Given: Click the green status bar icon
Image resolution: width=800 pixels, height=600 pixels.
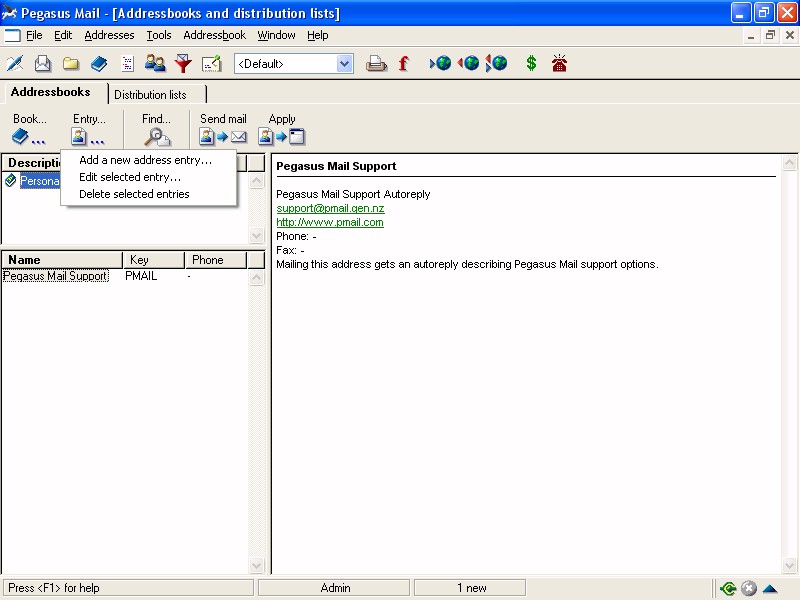Looking at the screenshot, I should [728, 588].
